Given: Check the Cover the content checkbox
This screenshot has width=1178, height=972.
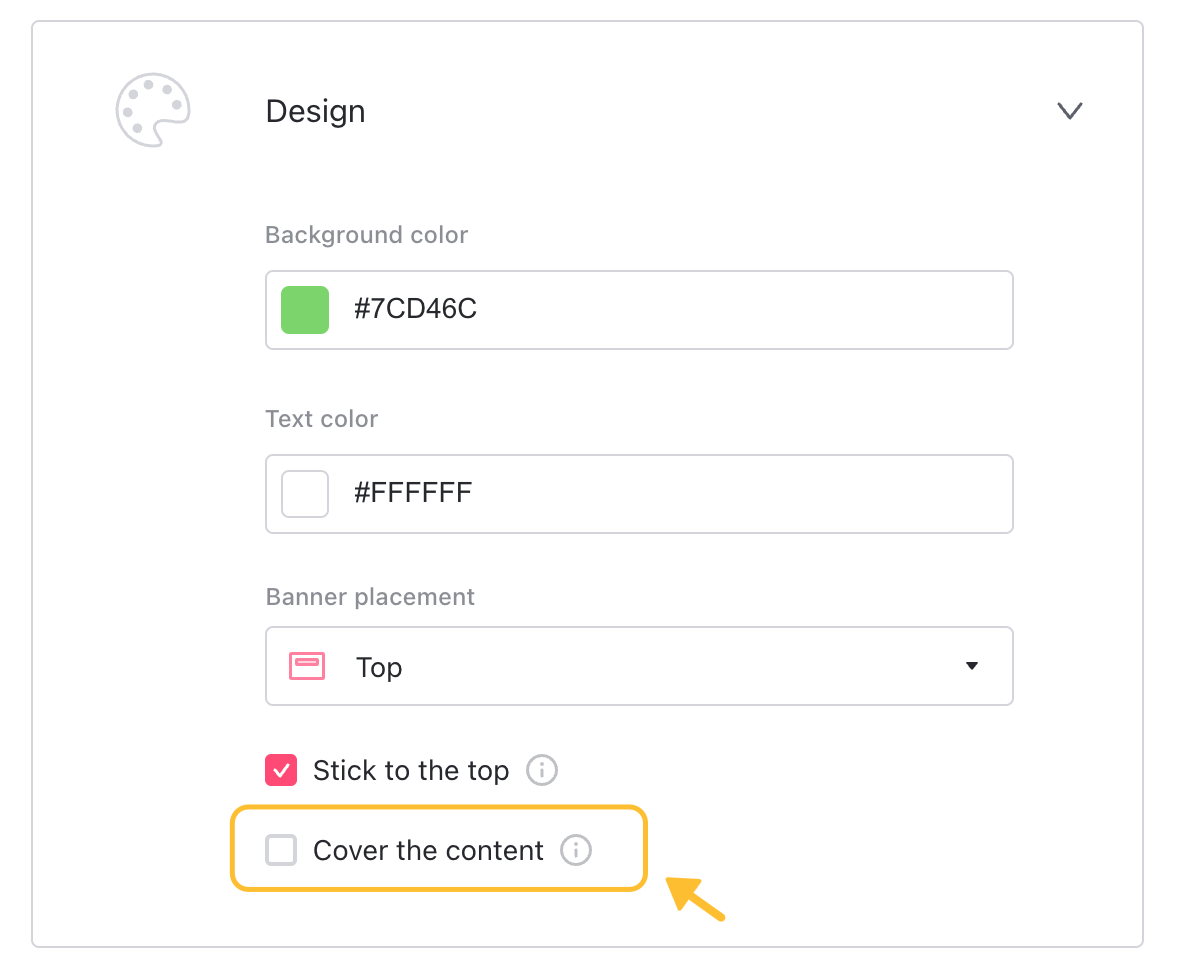Looking at the screenshot, I should (281, 850).
